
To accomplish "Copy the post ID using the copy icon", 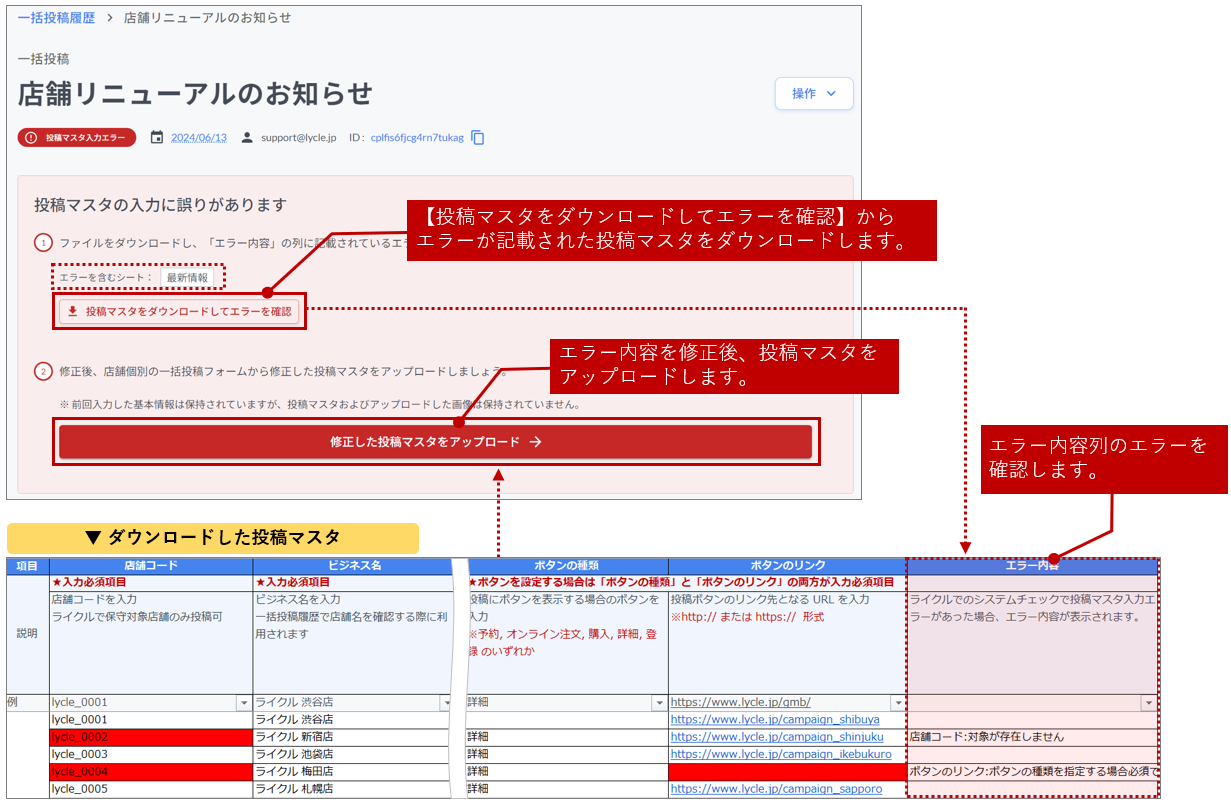I will click(478, 137).
